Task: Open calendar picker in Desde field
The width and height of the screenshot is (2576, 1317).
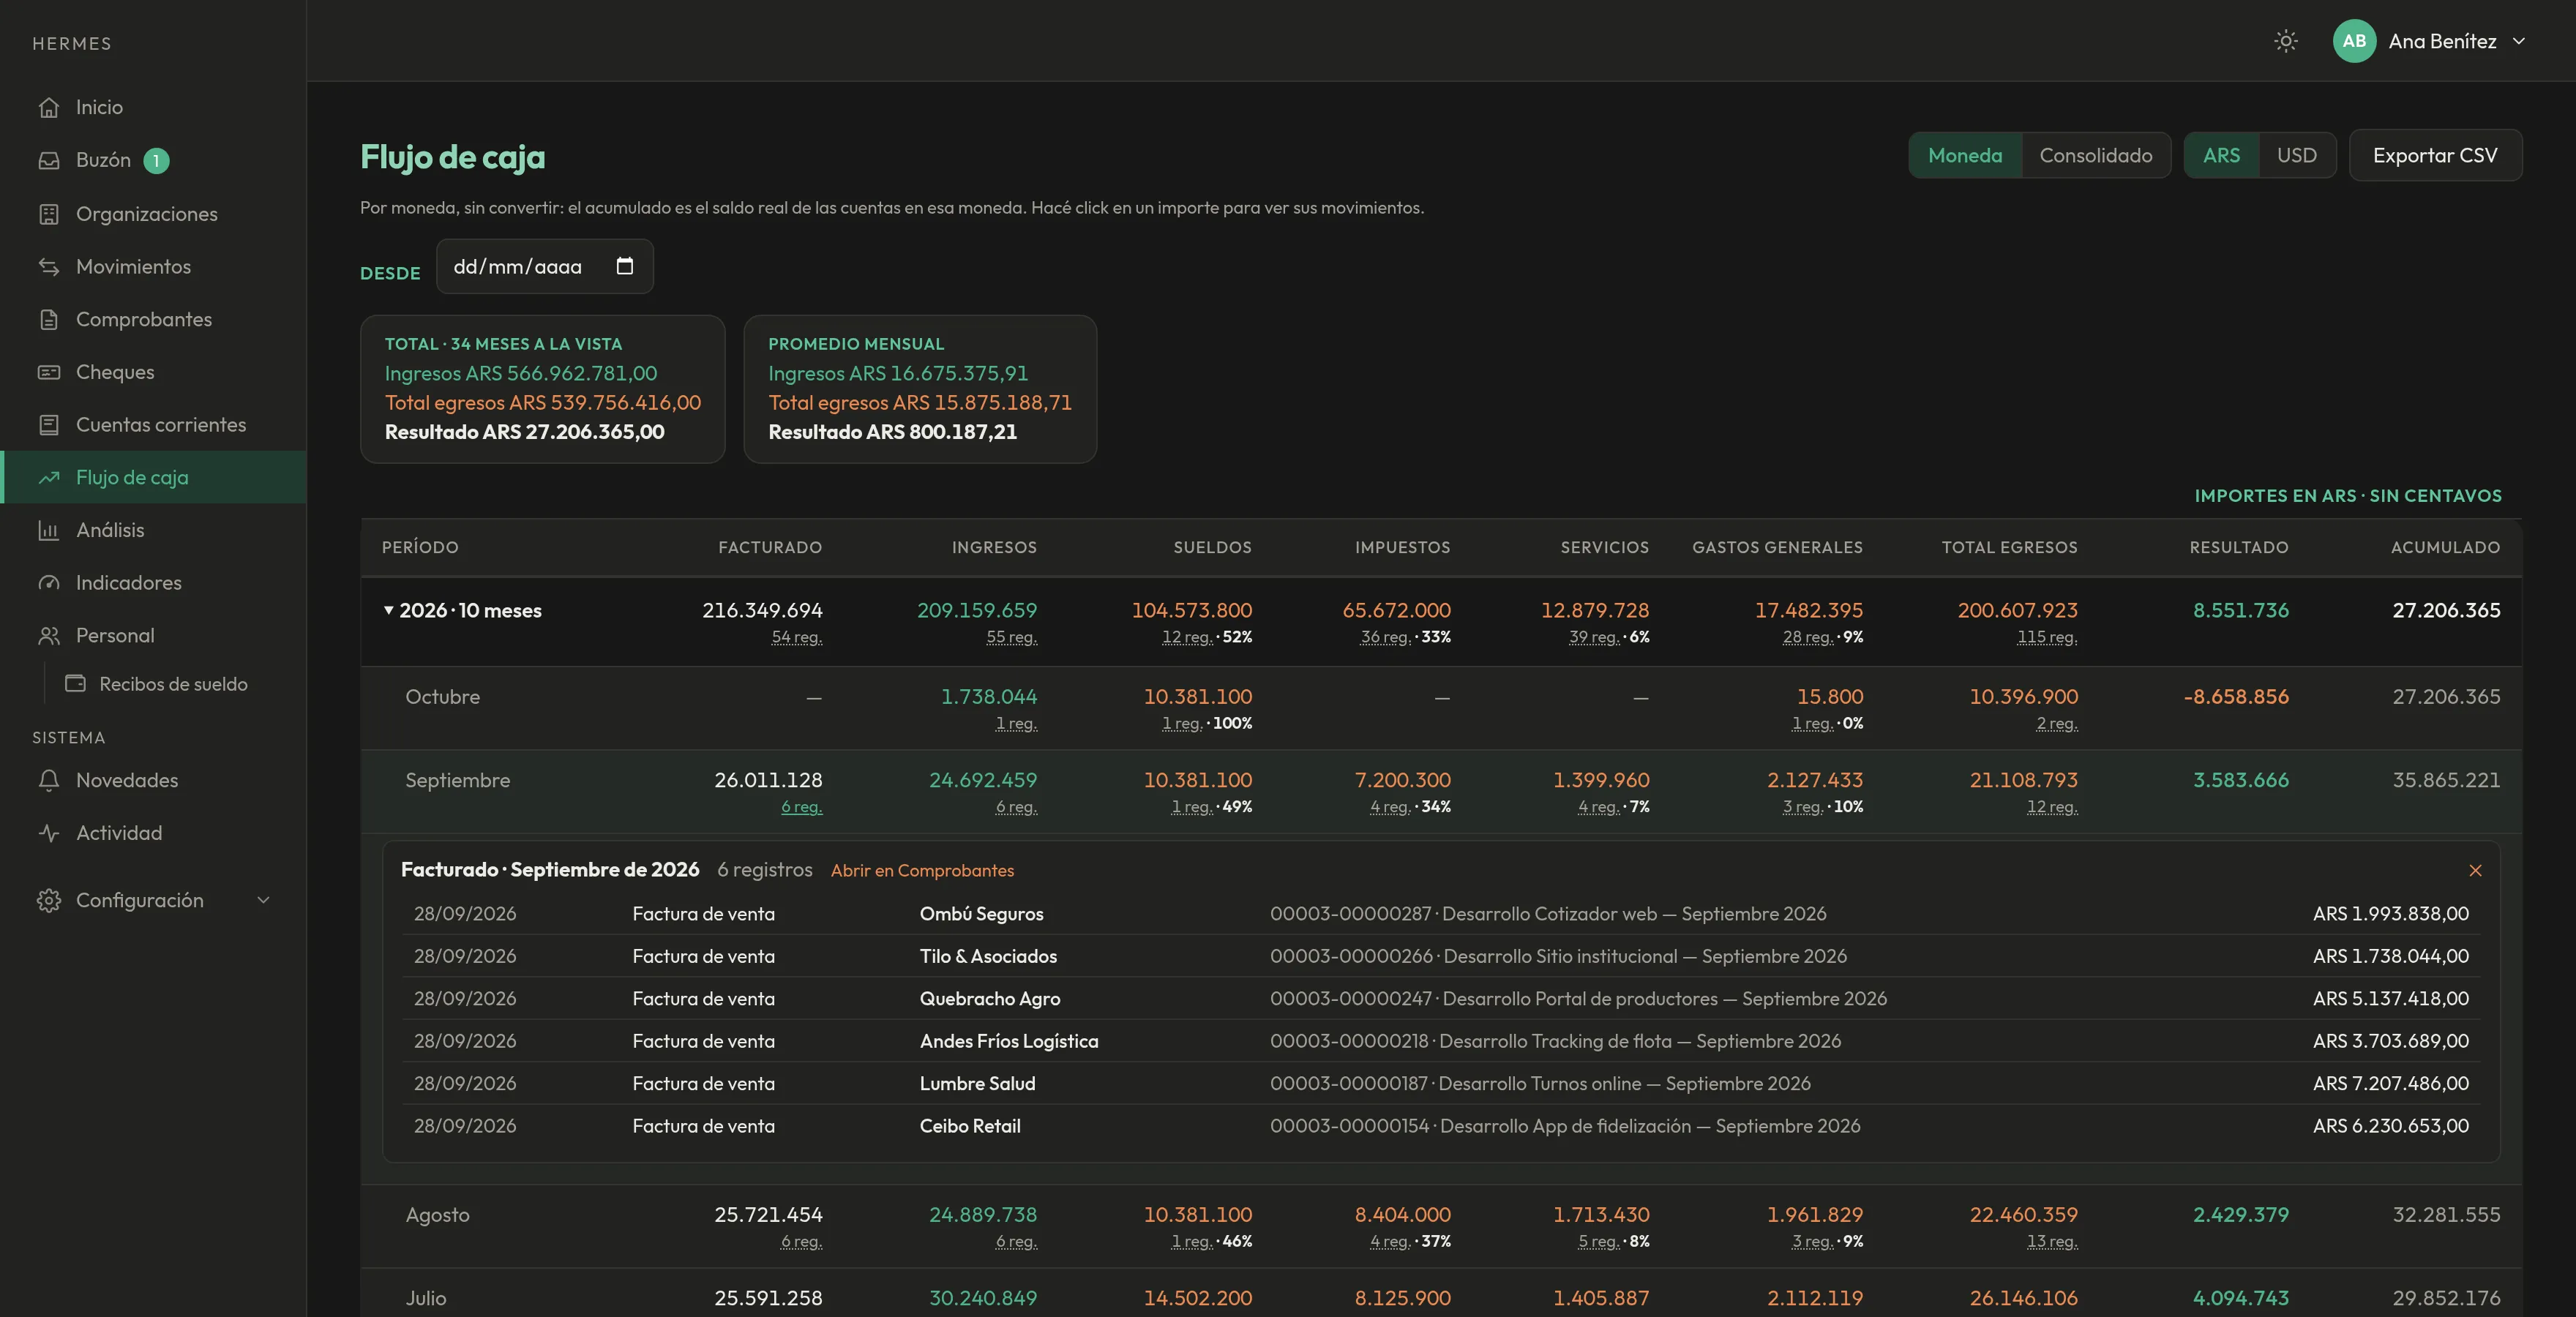Action: pyautogui.click(x=625, y=266)
